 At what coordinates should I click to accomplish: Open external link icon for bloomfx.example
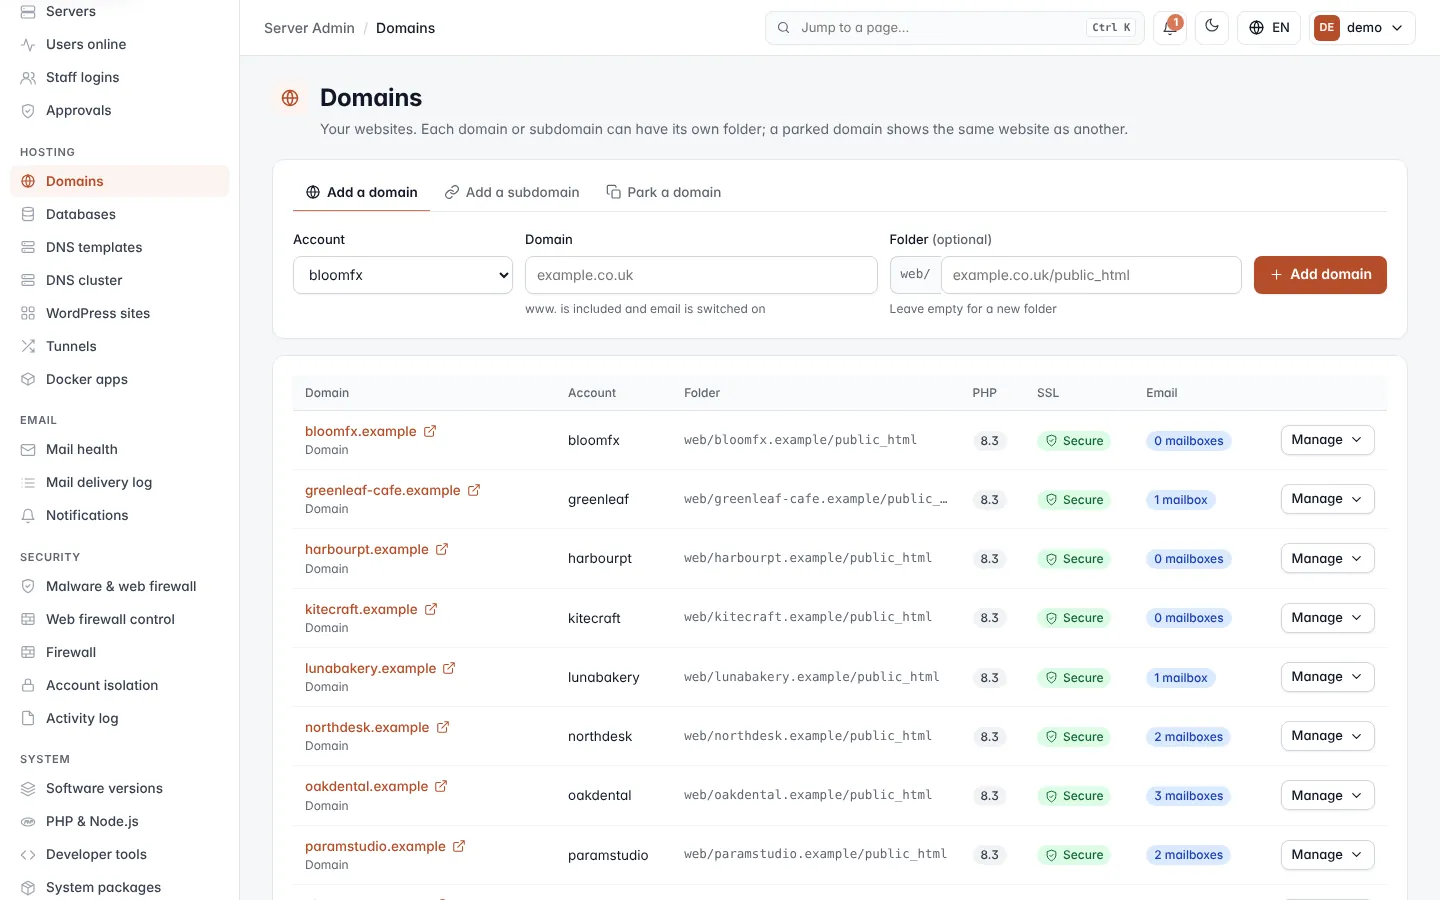(x=430, y=431)
